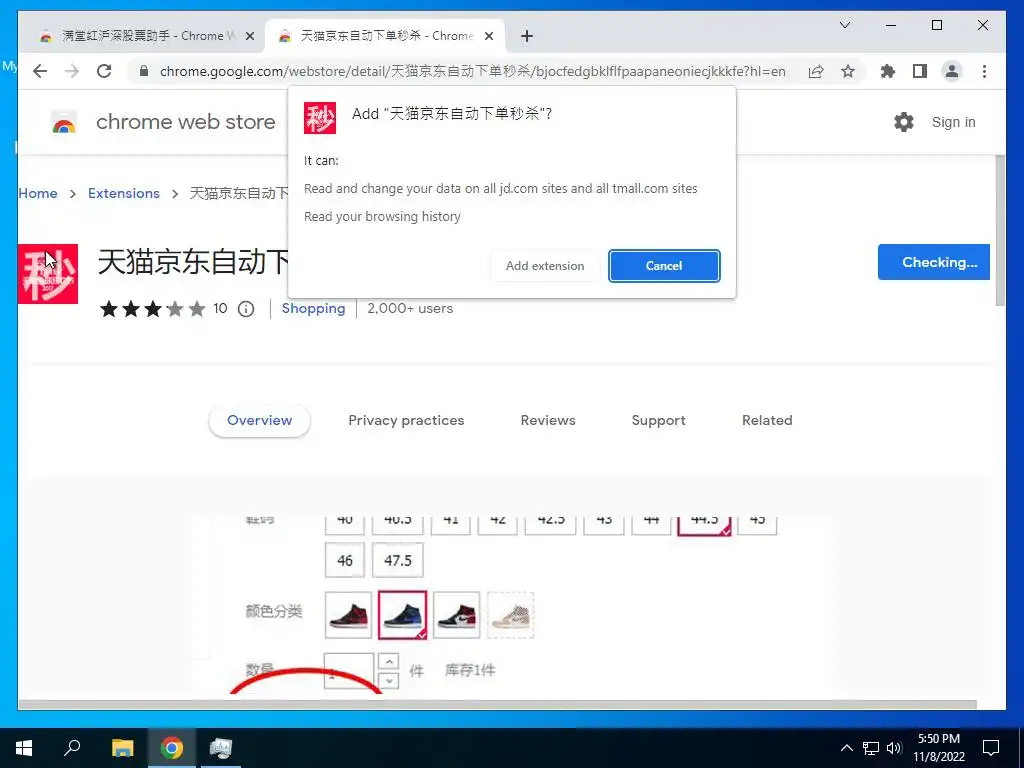Open Chrome three-dot menu

click(984, 71)
